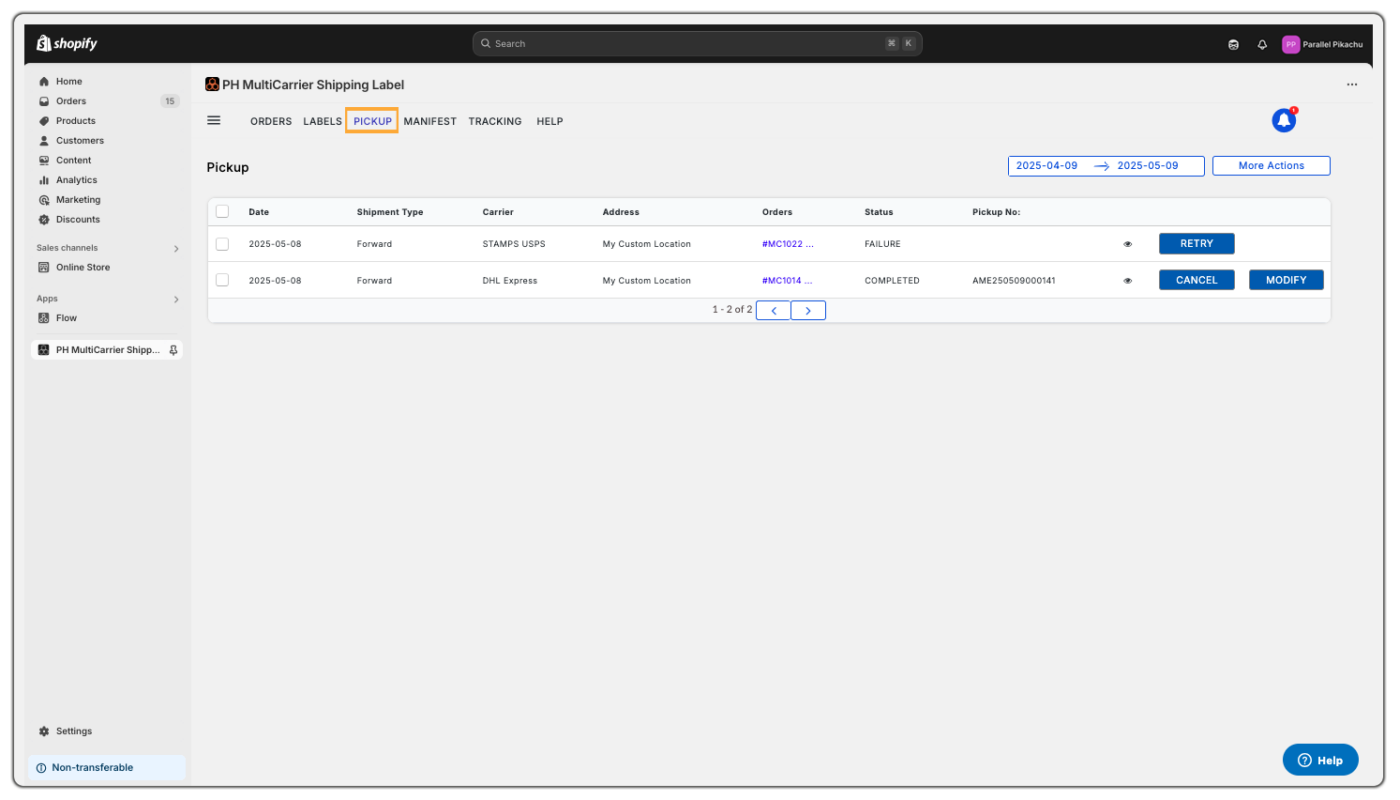The width and height of the screenshot is (1400, 800).
Task: Click the floating Help button
Action: pos(1320,760)
